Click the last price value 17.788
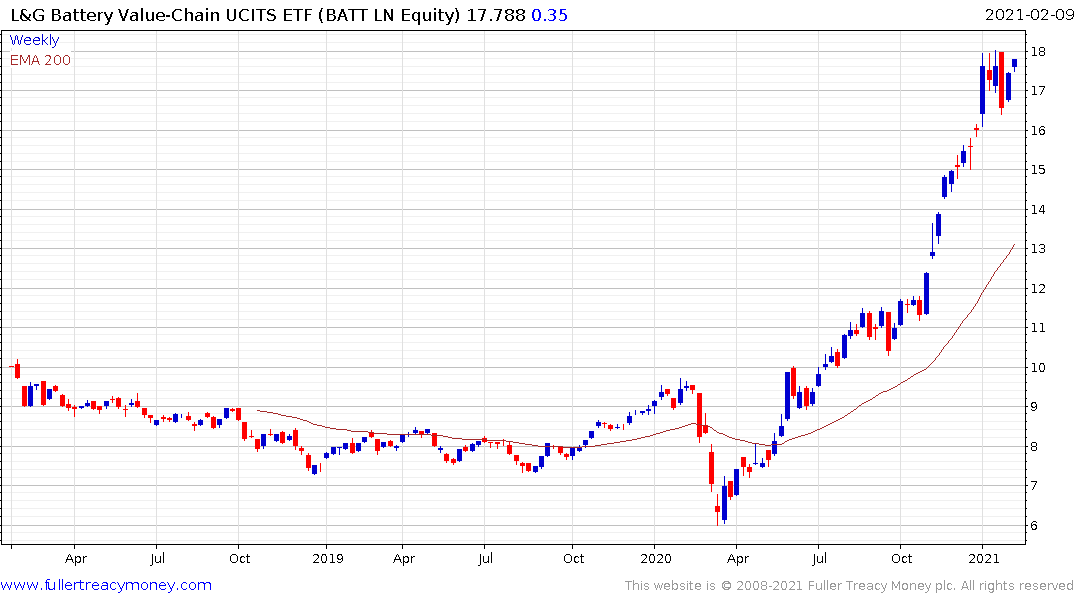 496,15
